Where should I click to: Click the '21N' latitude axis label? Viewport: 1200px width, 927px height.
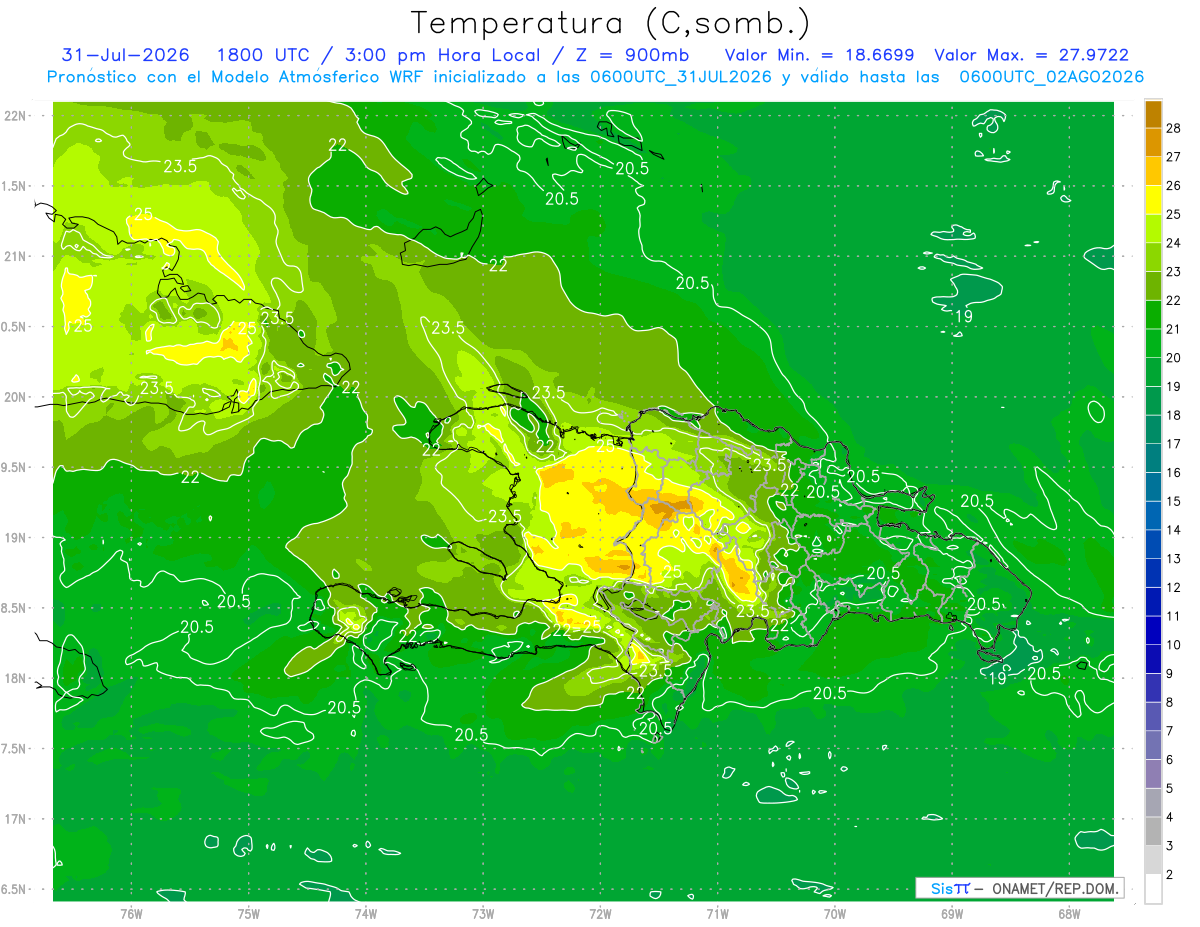pyautogui.click(x=14, y=256)
